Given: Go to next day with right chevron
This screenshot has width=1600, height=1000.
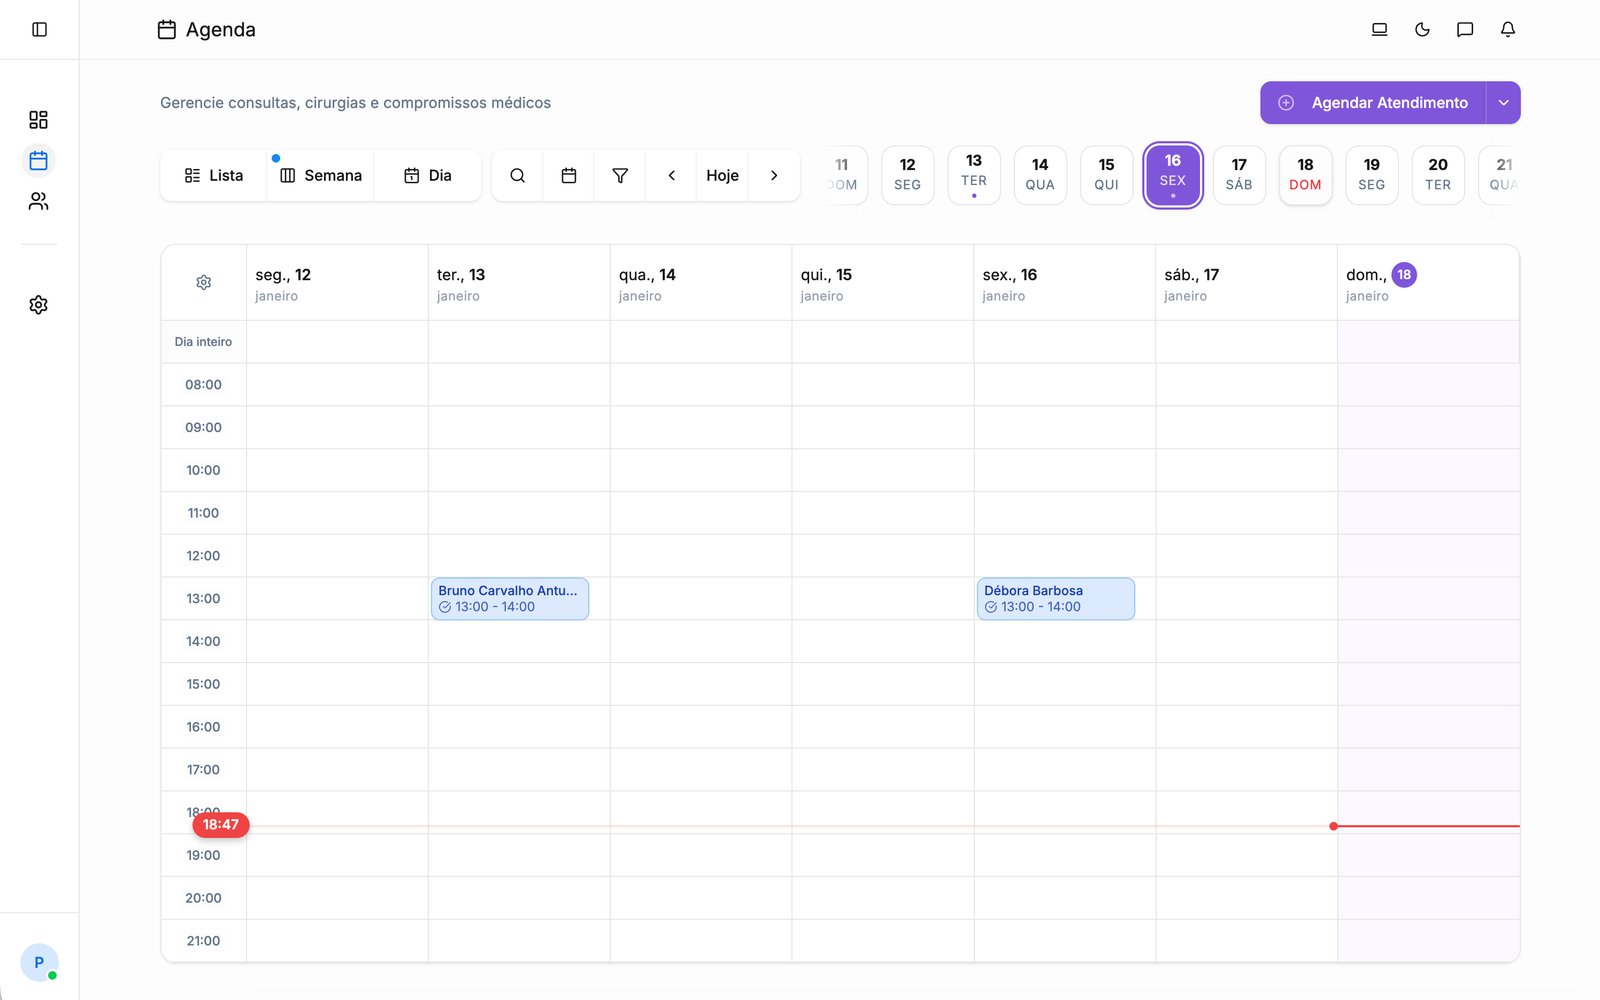Looking at the screenshot, I should coord(775,175).
